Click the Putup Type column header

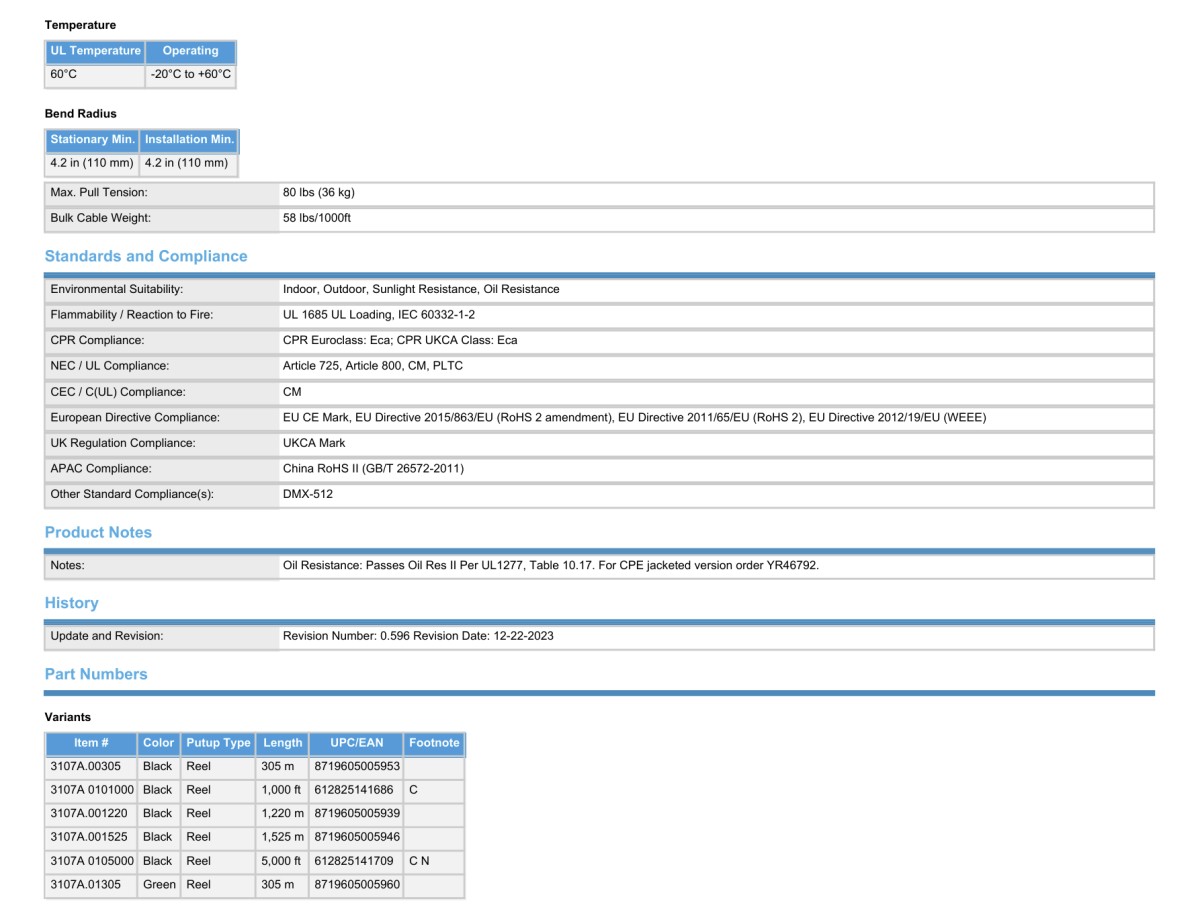click(x=218, y=743)
